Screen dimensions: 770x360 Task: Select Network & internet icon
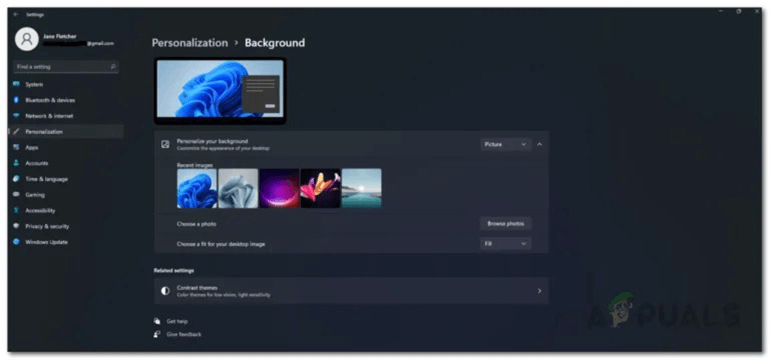[x=16, y=116]
